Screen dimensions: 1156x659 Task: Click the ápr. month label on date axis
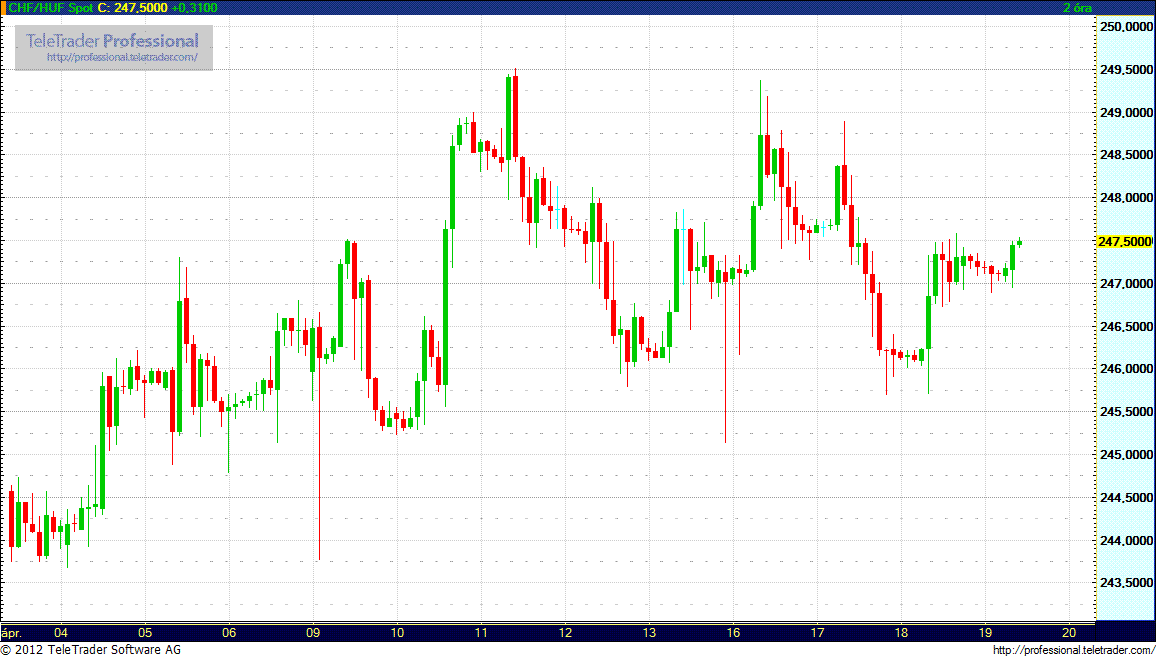point(13,633)
